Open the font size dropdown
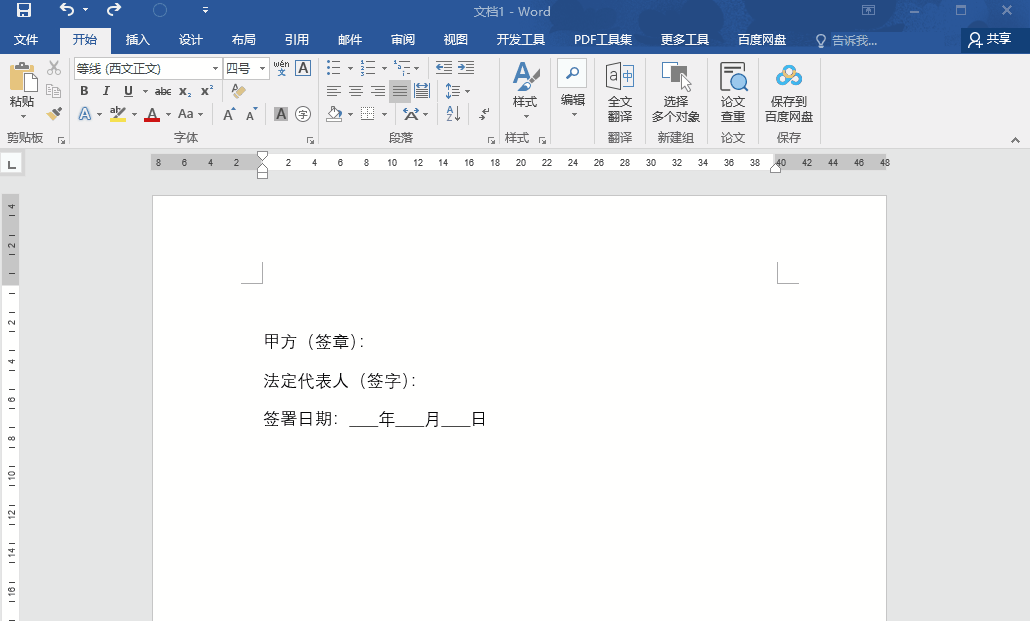Screen dimensions: 1030x621 [262, 68]
